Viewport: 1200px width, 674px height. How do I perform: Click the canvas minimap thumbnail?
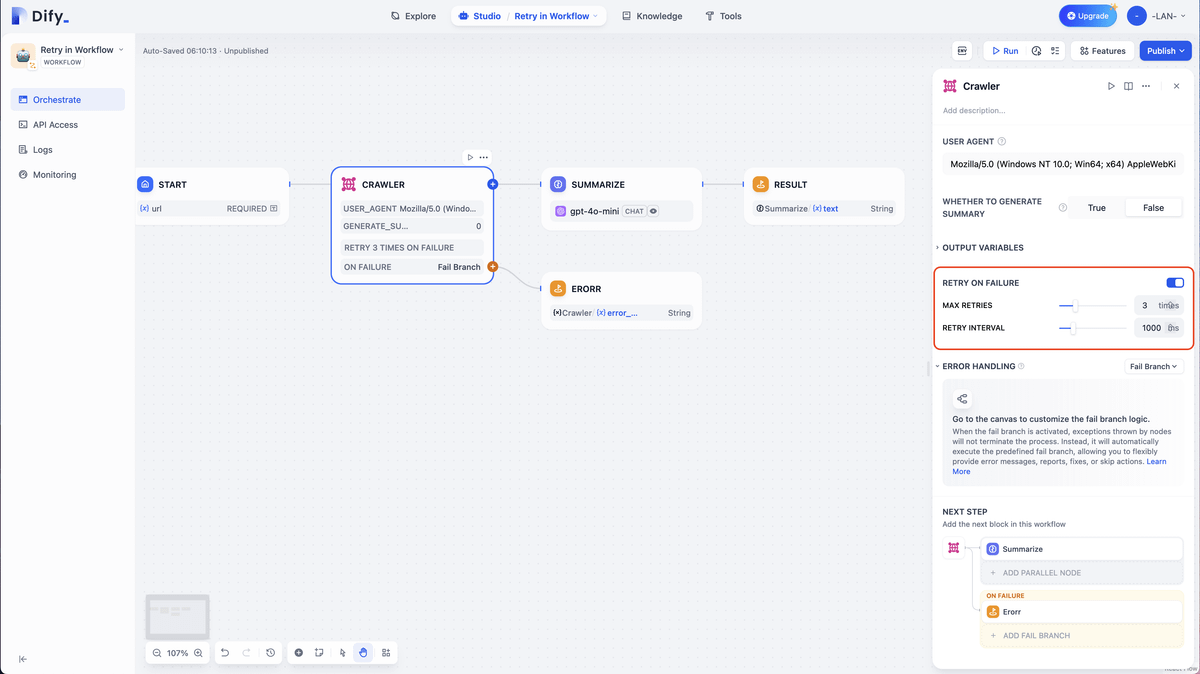177,616
